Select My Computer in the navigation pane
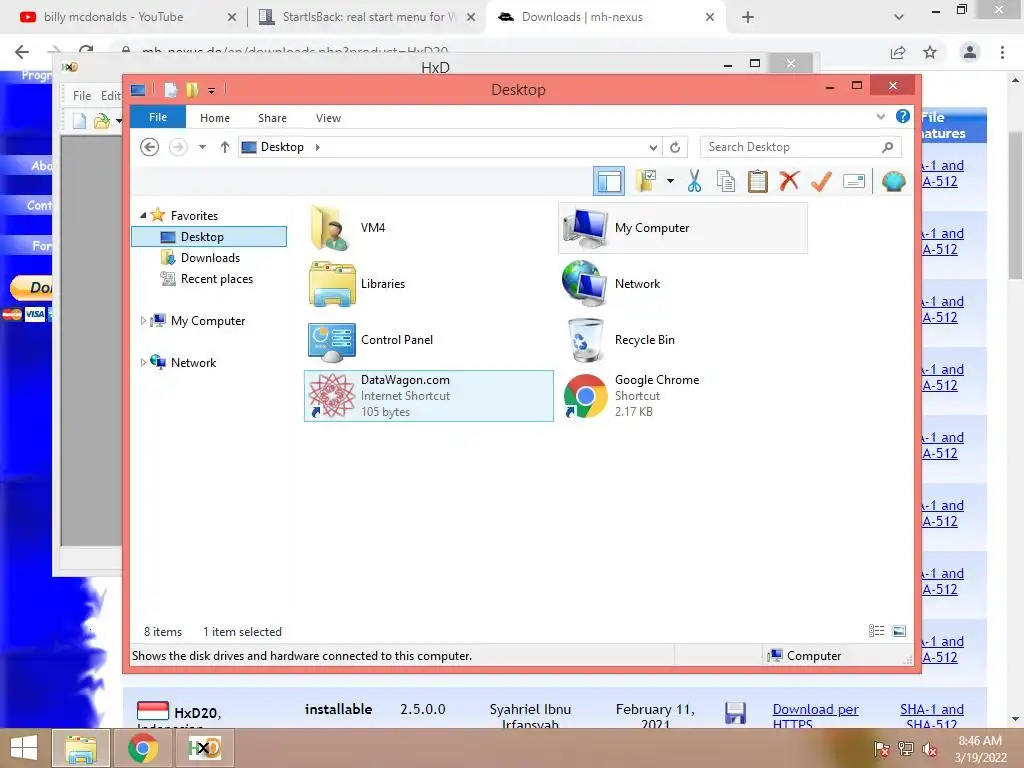The image size is (1024, 768). 208,321
